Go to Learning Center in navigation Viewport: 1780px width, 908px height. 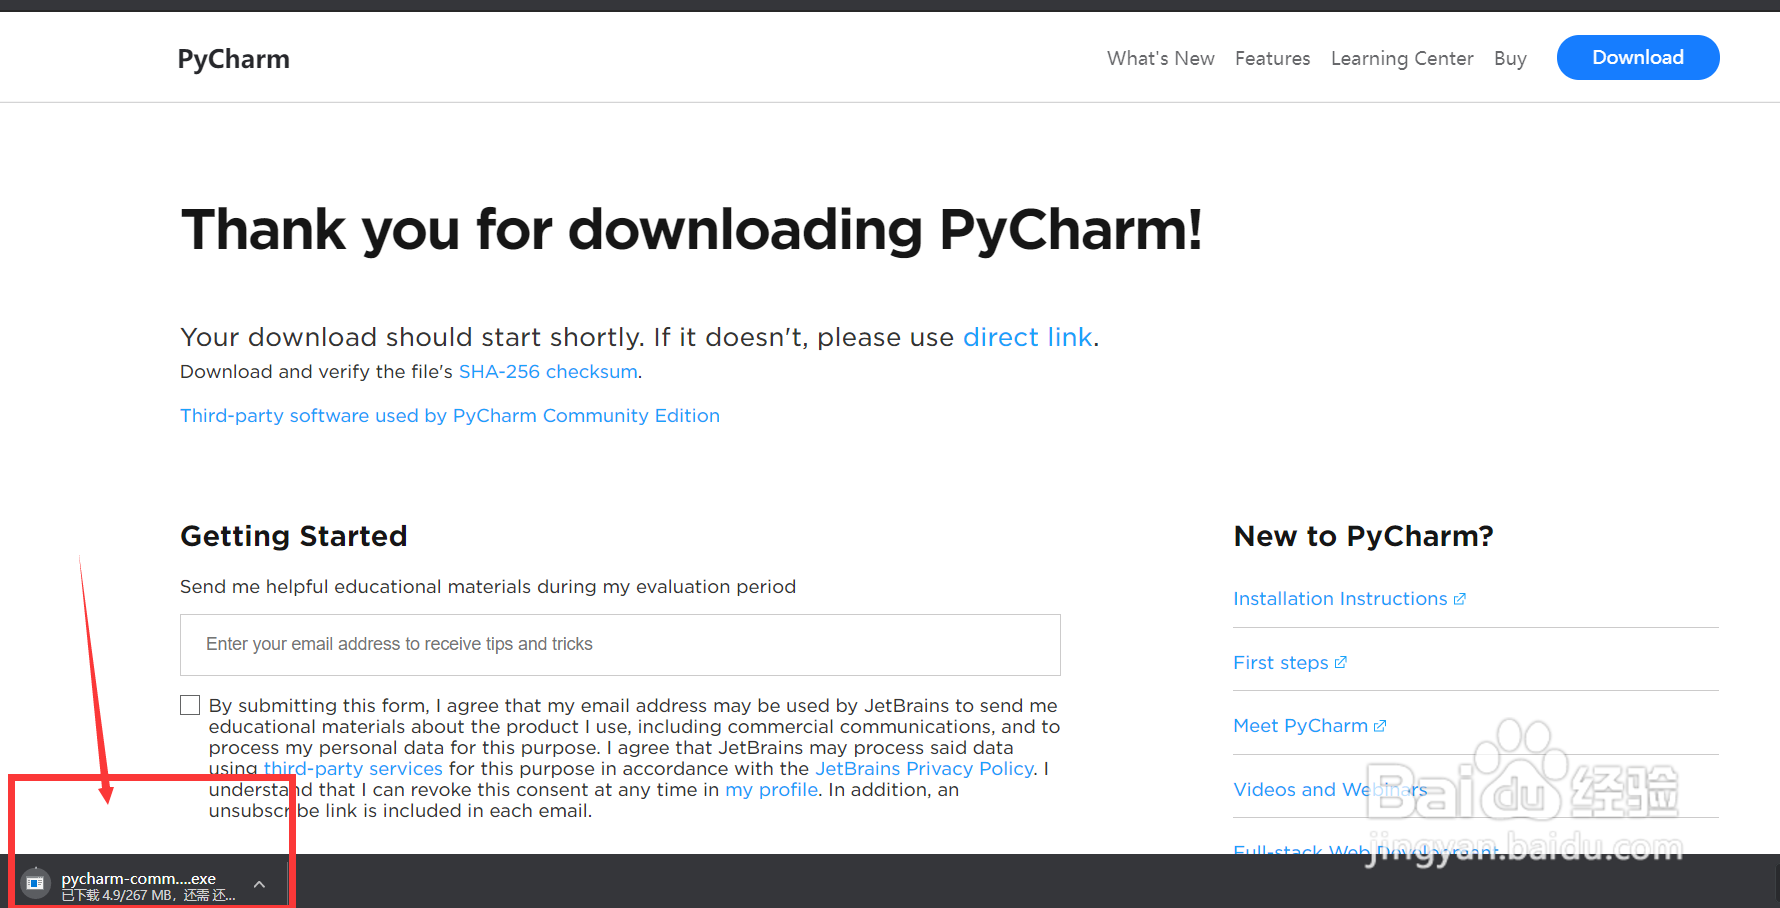[1402, 58]
